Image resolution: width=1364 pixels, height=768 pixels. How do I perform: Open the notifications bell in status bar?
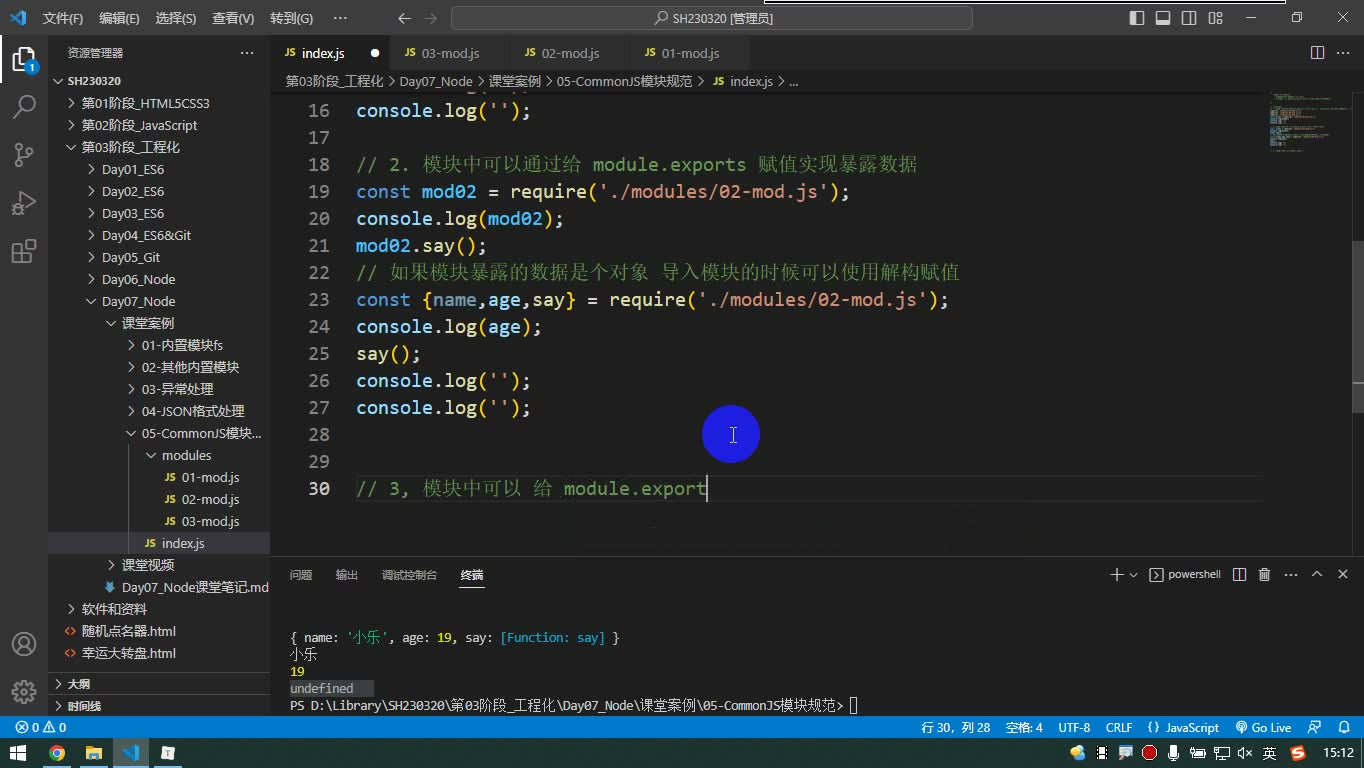click(1342, 728)
